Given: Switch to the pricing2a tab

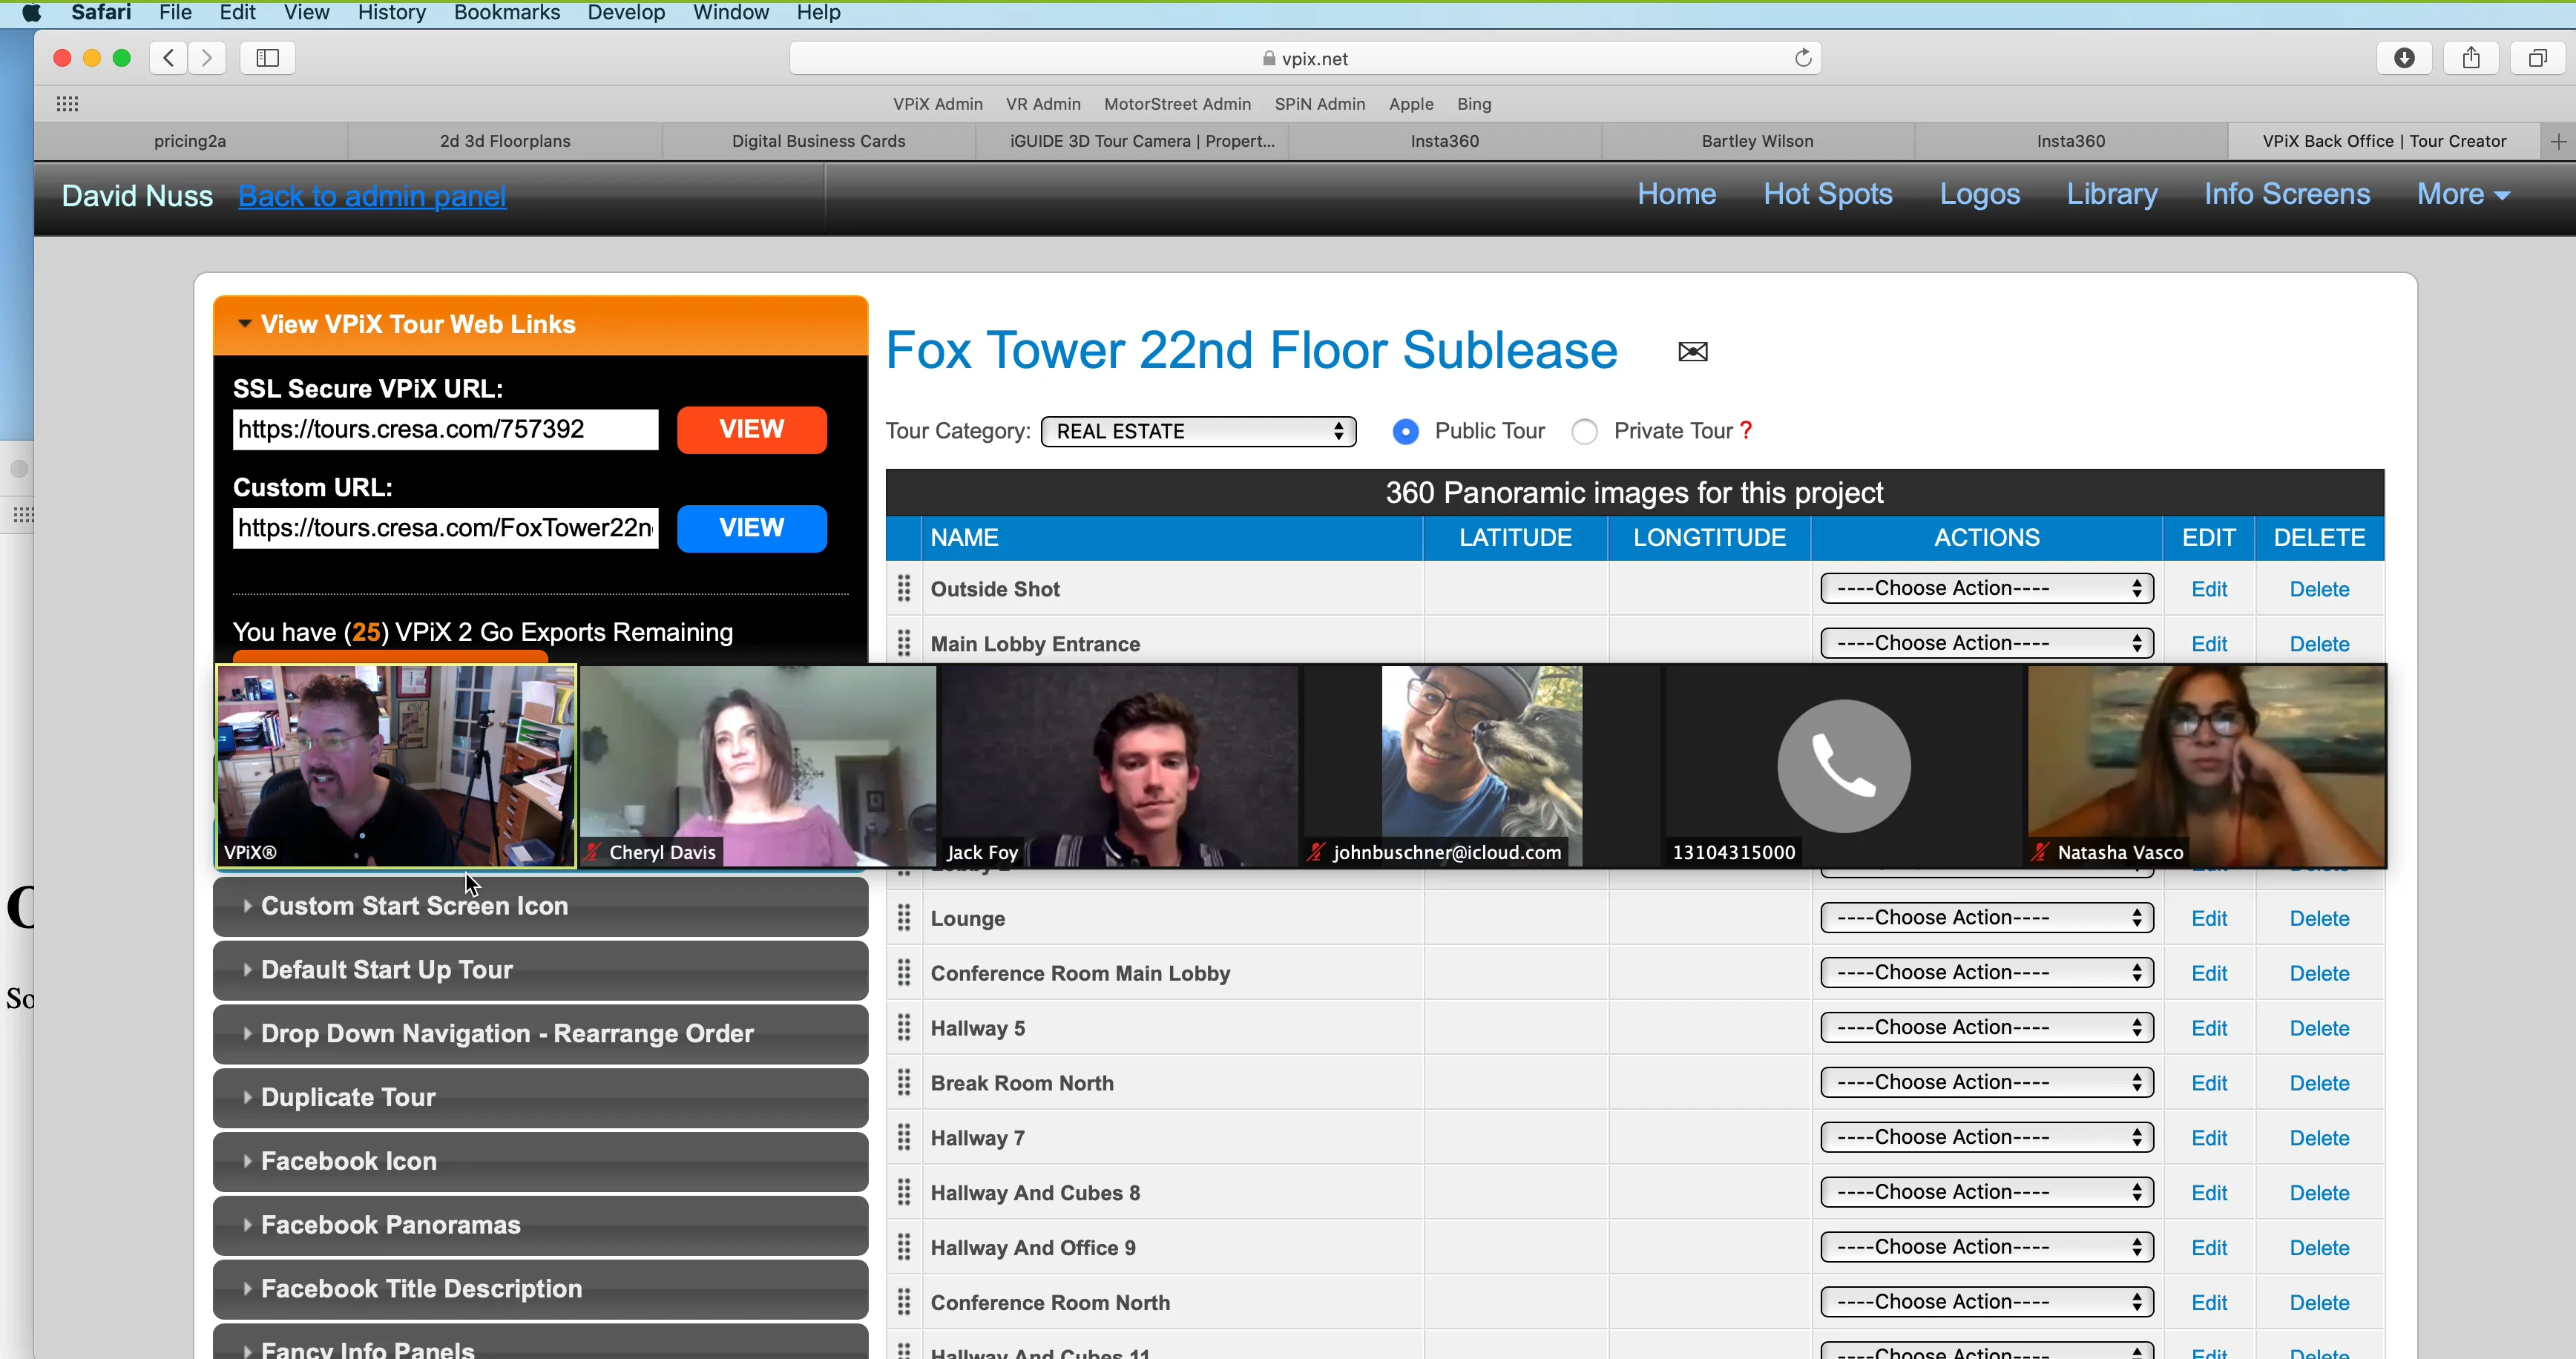Looking at the screenshot, I should click(190, 141).
